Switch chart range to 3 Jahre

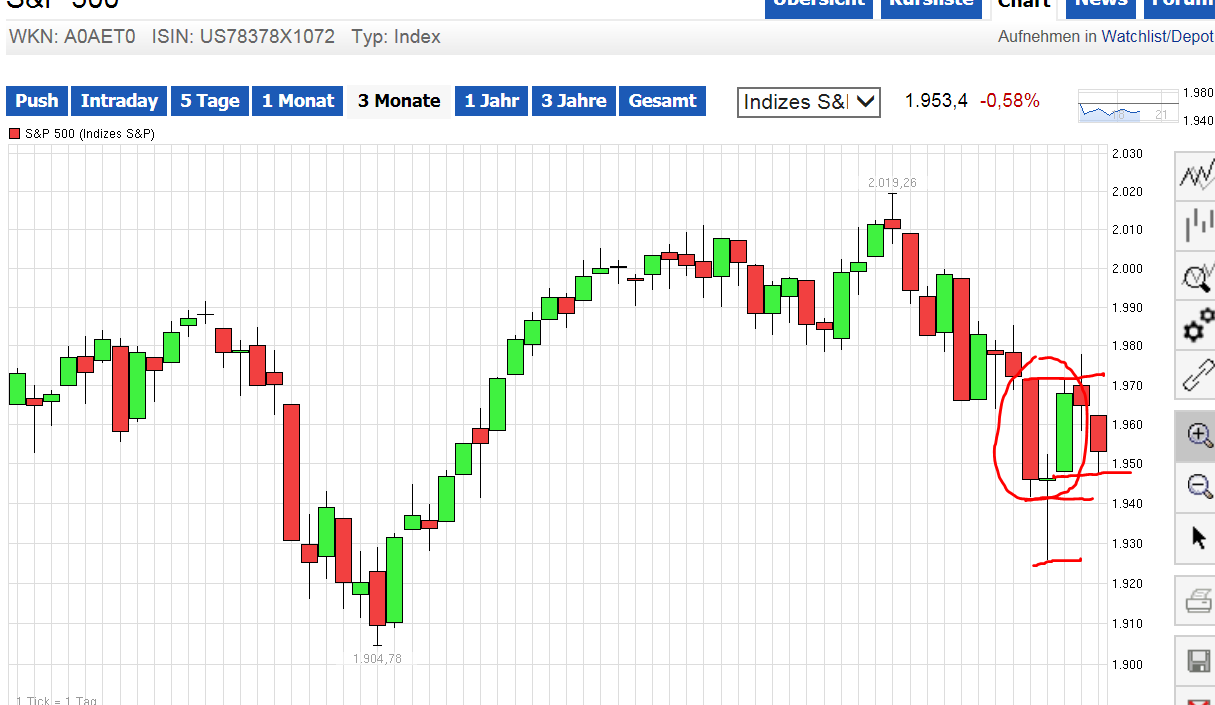point(574,101)
